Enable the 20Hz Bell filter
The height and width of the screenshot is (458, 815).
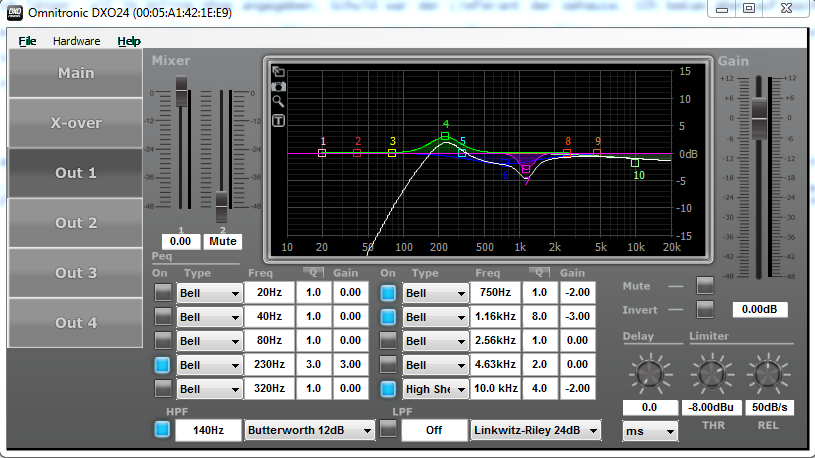pyautogui.click(x=163, y=292)
